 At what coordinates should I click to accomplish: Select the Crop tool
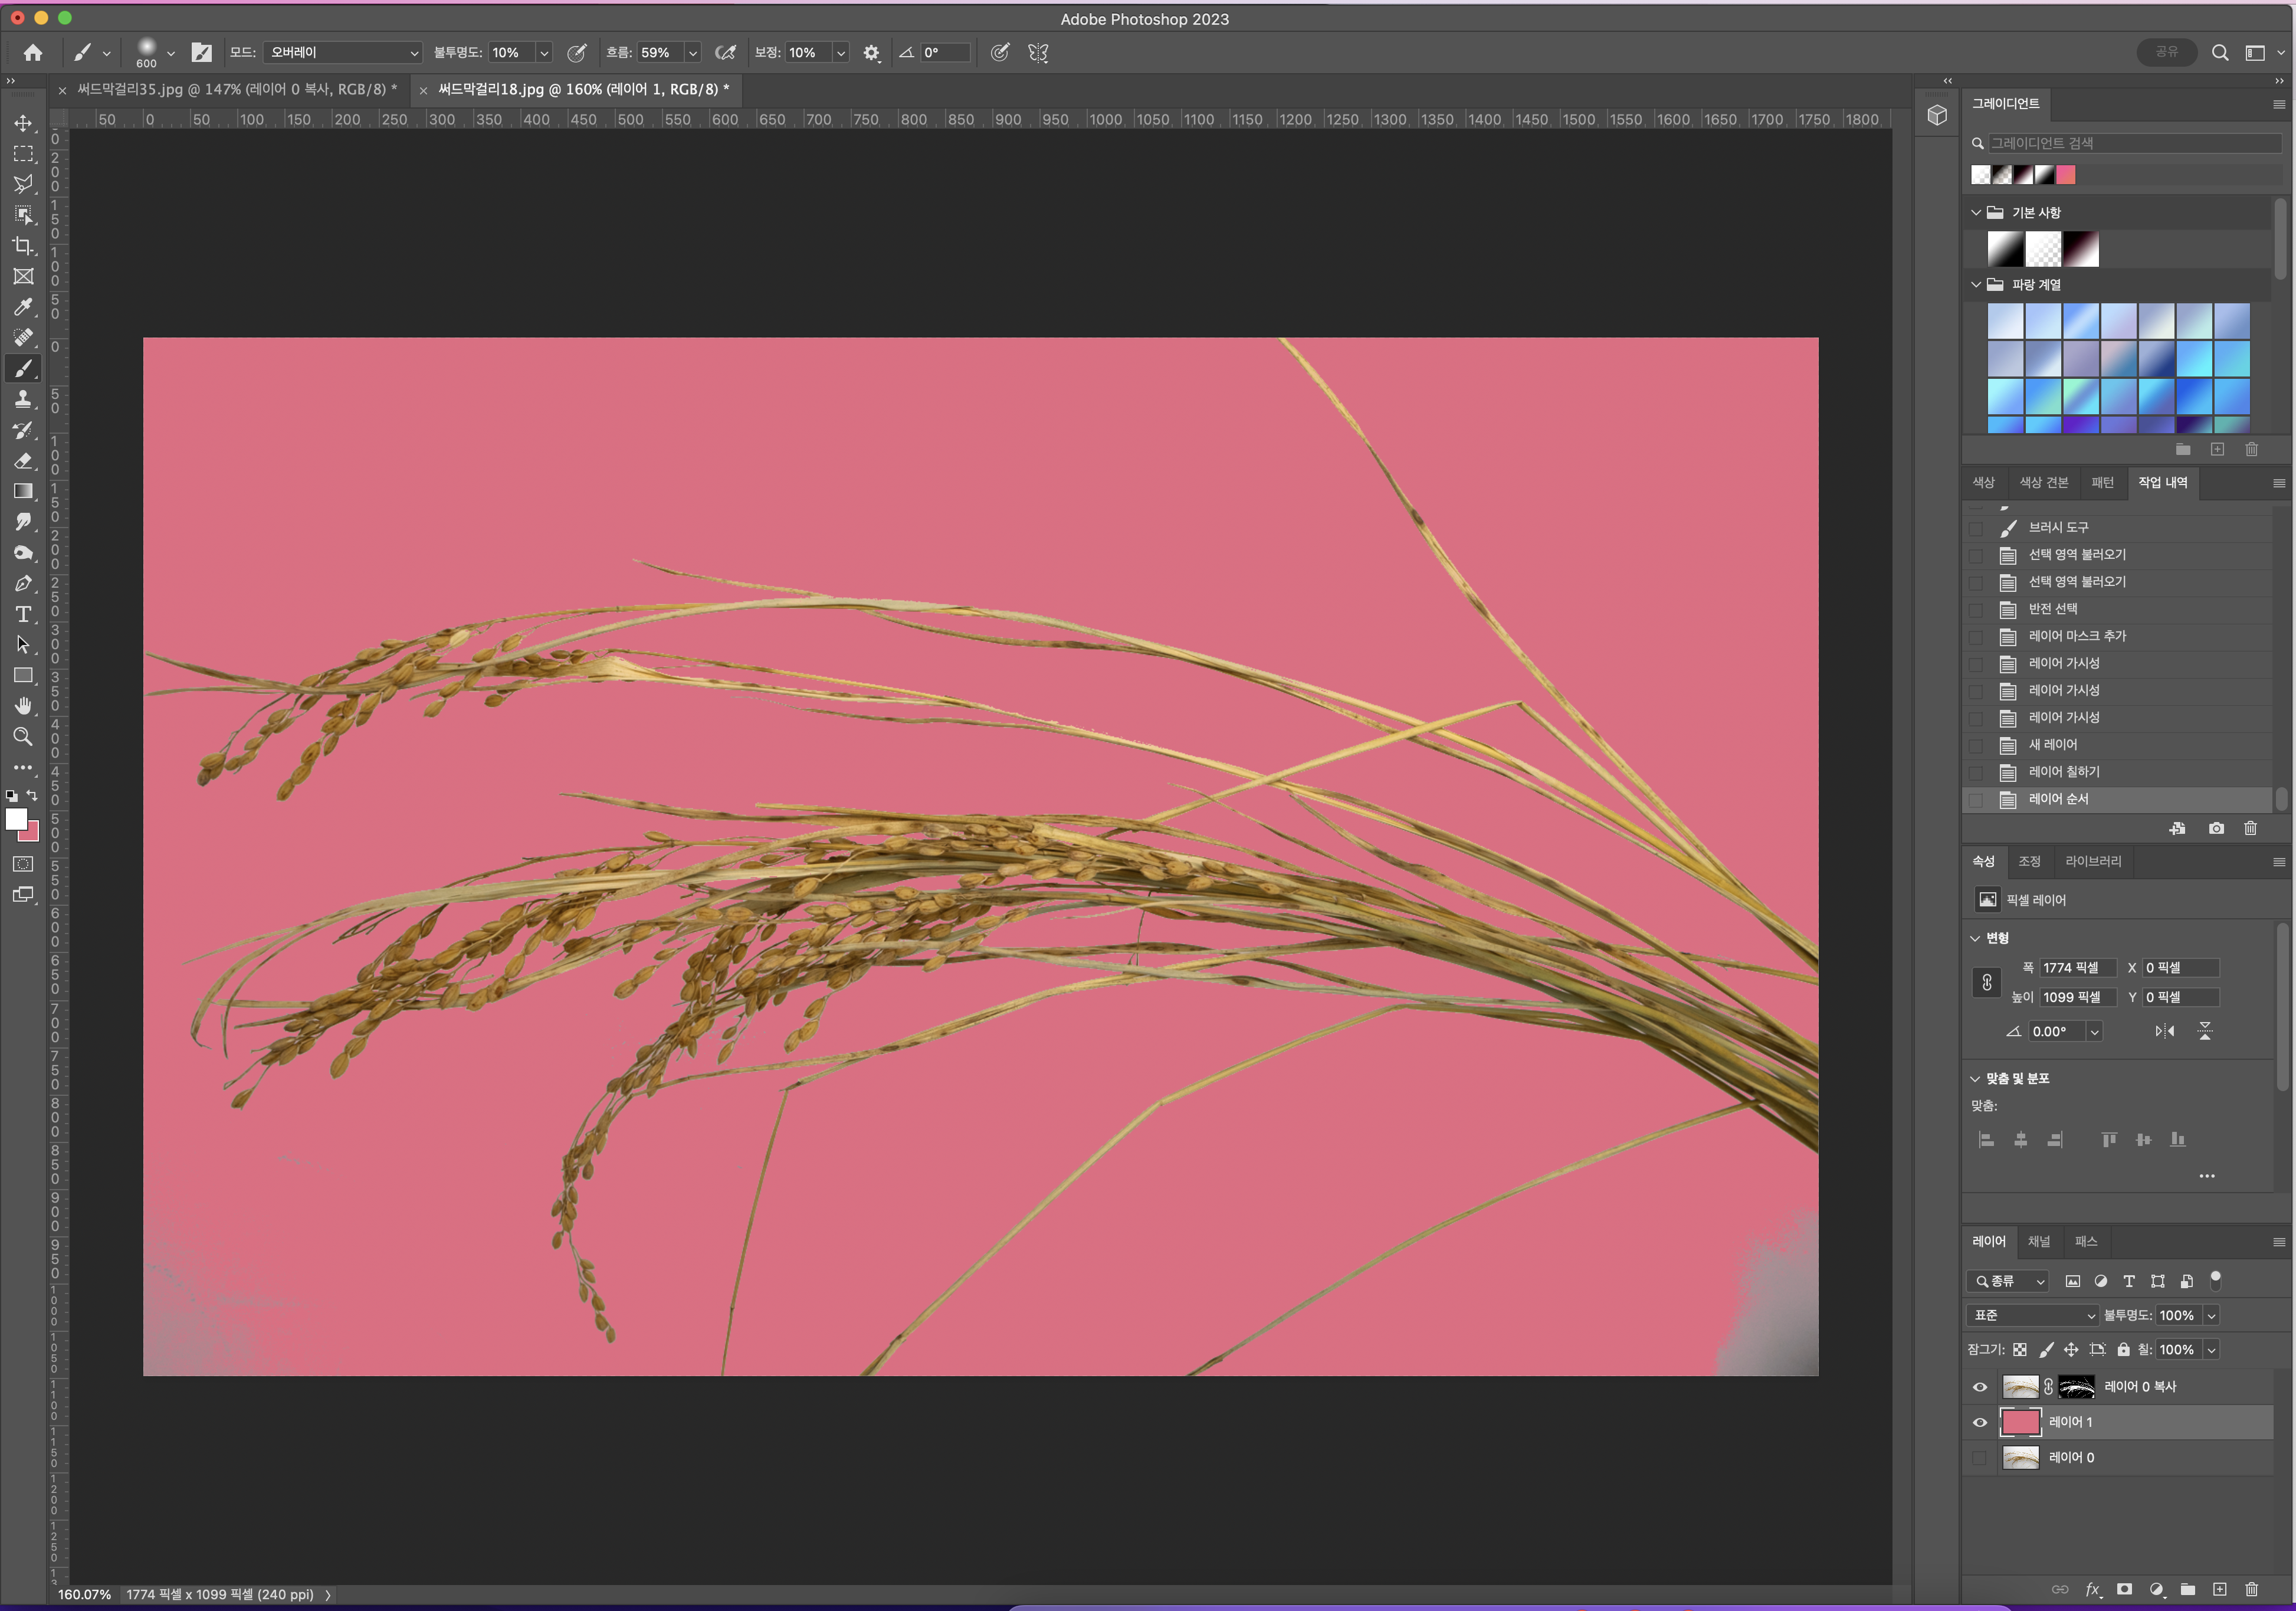23,246
